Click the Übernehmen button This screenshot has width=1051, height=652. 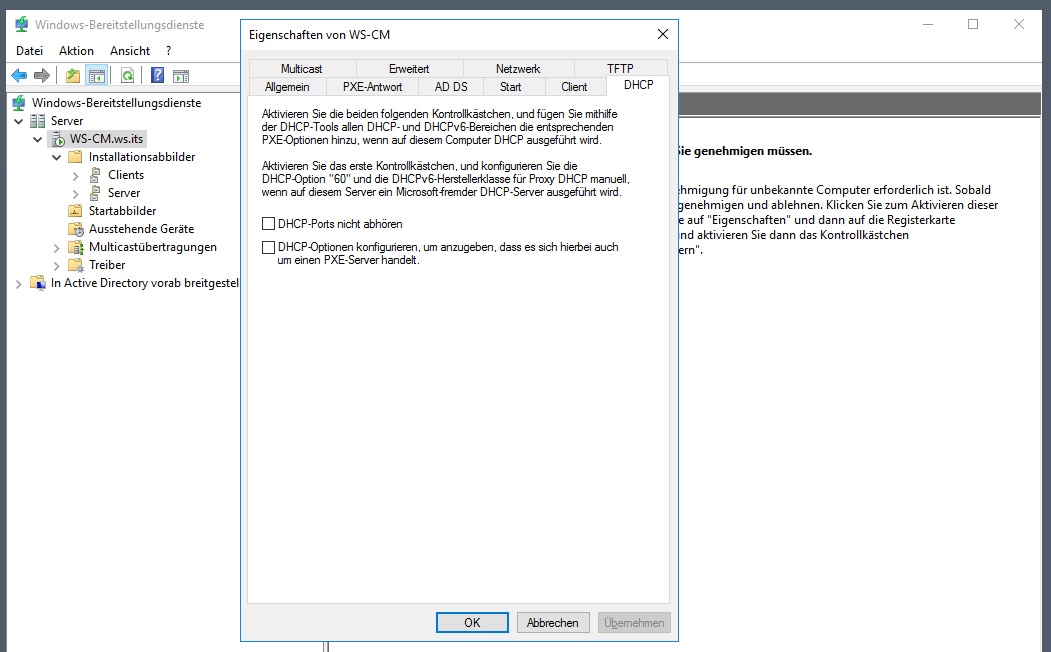(634, 623)
